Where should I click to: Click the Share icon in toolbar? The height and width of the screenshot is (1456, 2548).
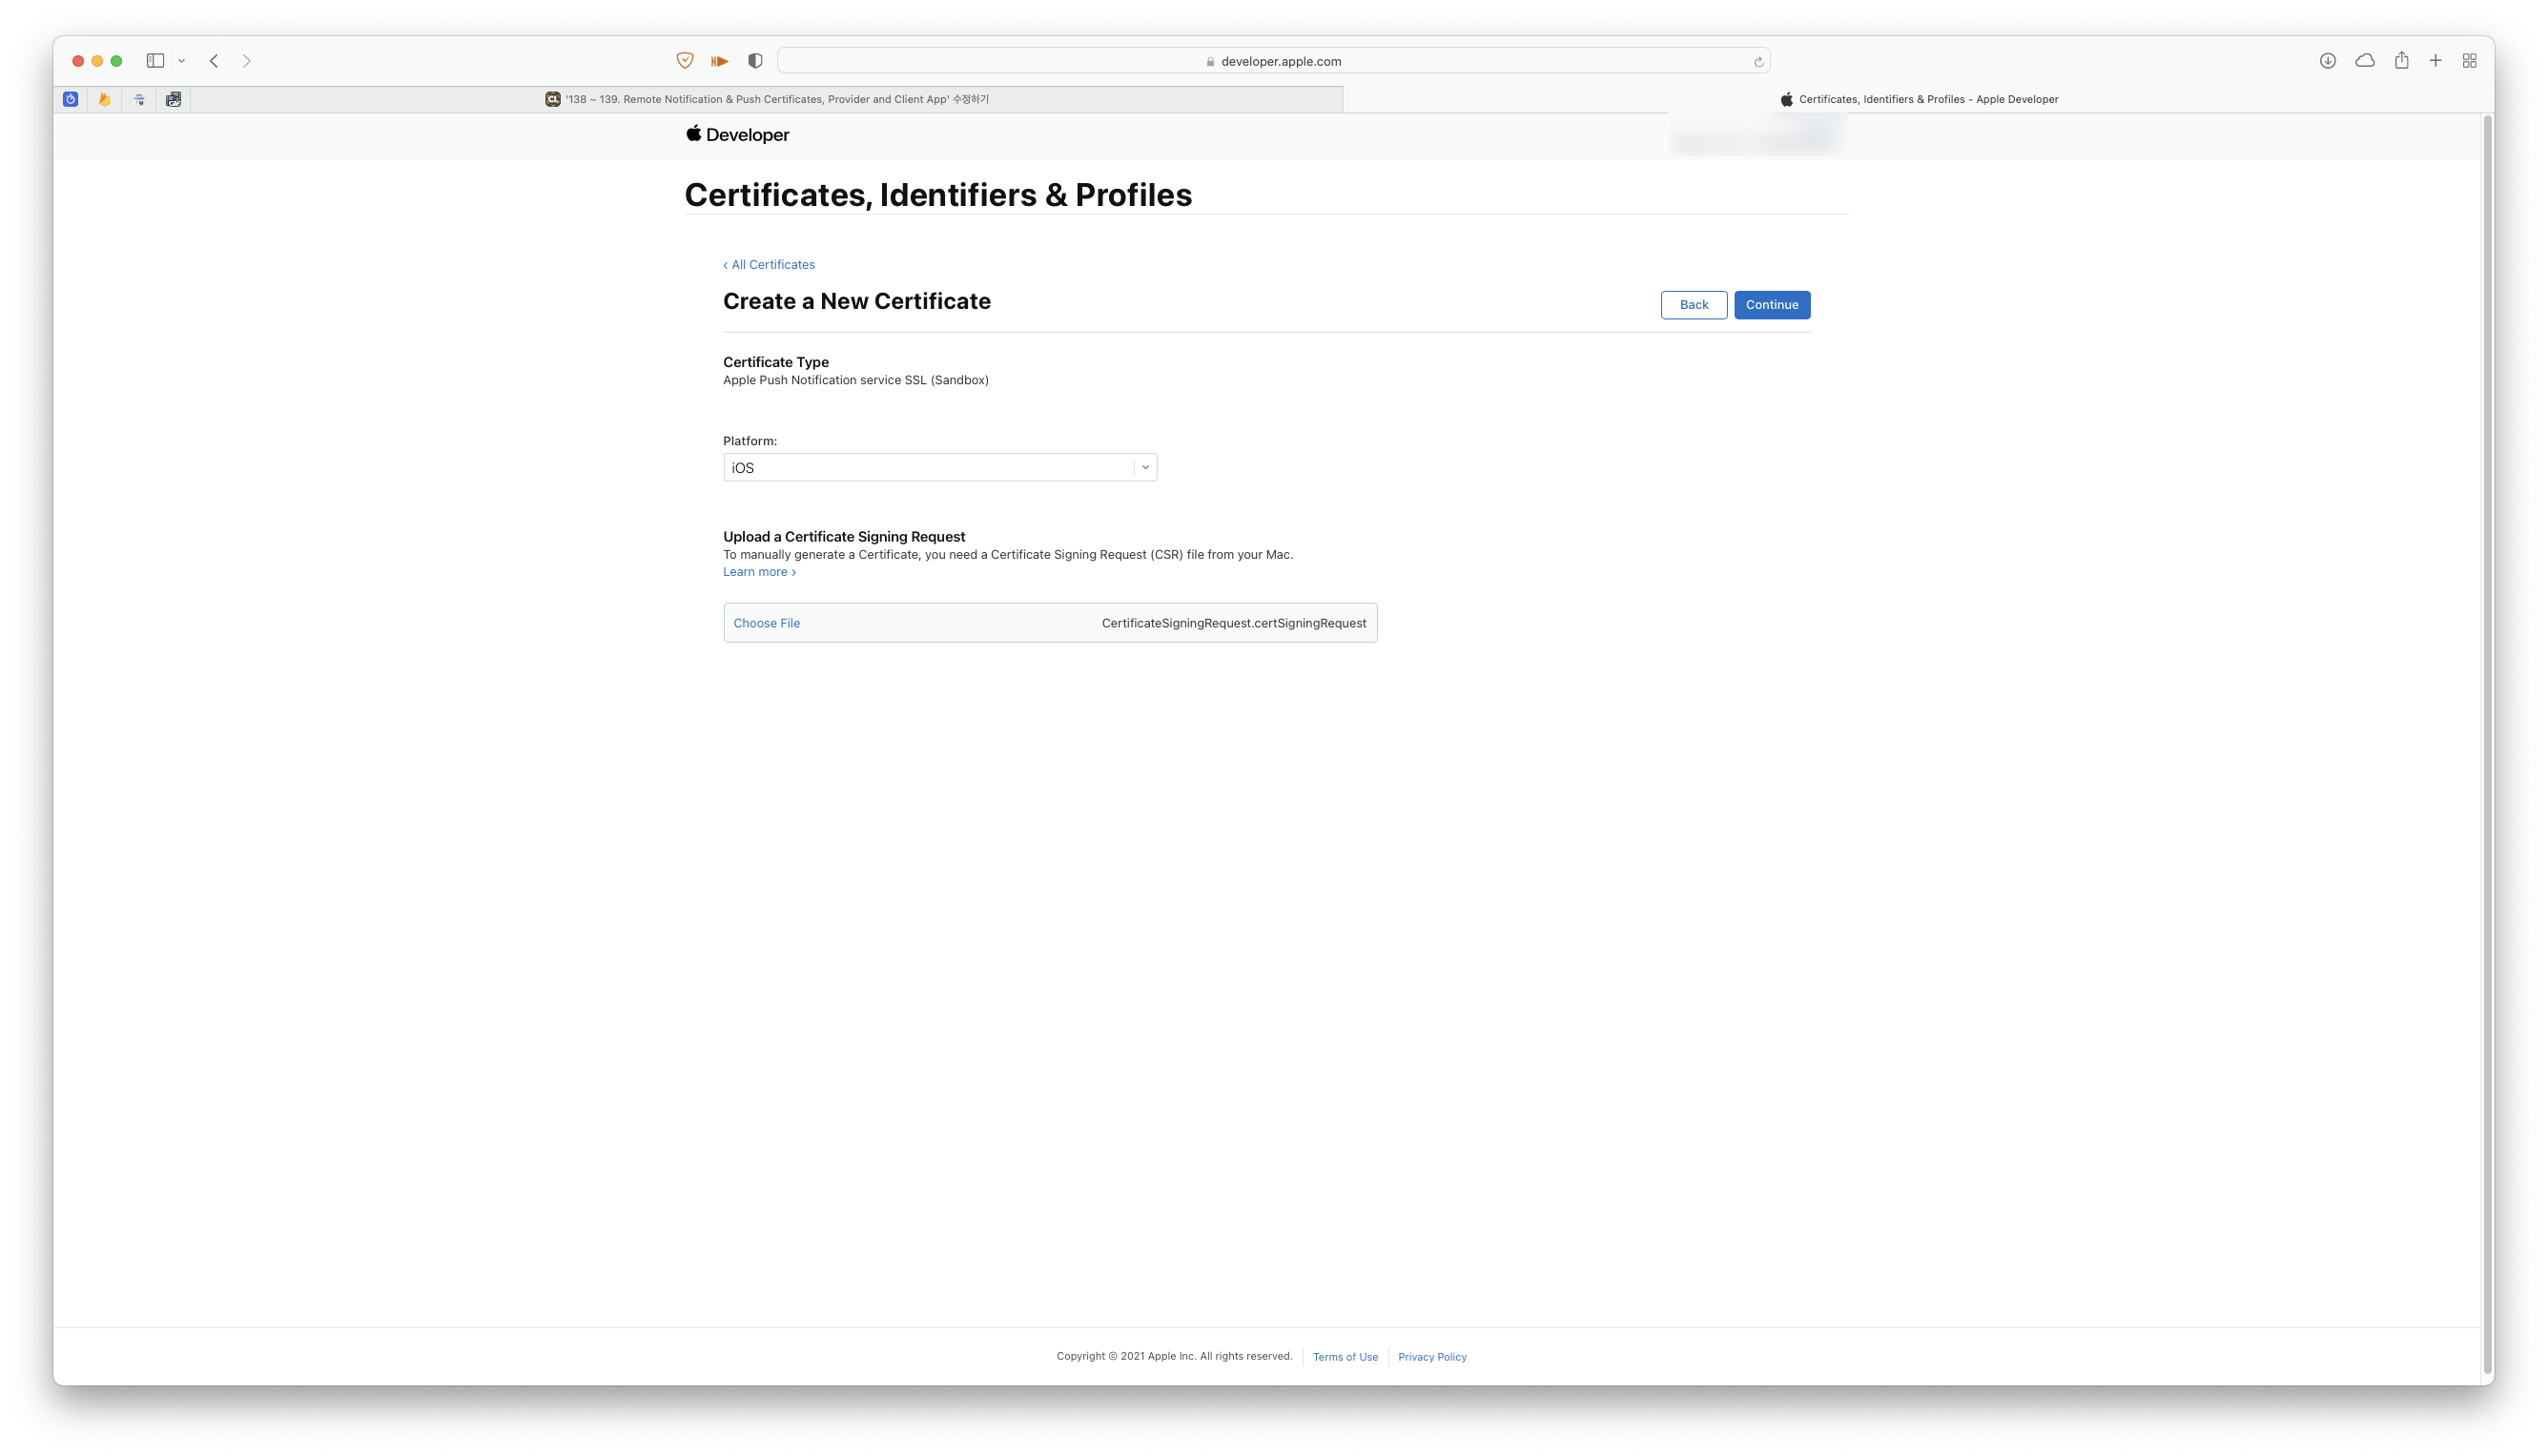click(2401, 61)
